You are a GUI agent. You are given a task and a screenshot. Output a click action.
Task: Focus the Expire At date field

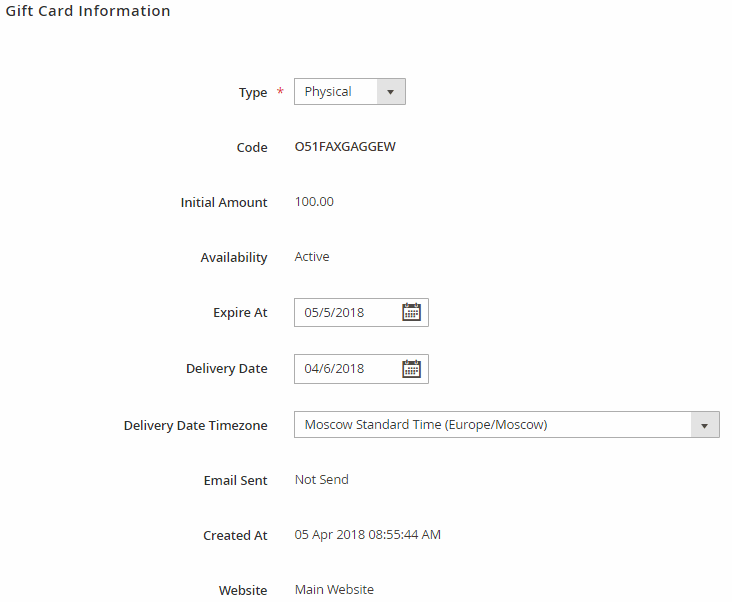(x=361, y=313)
